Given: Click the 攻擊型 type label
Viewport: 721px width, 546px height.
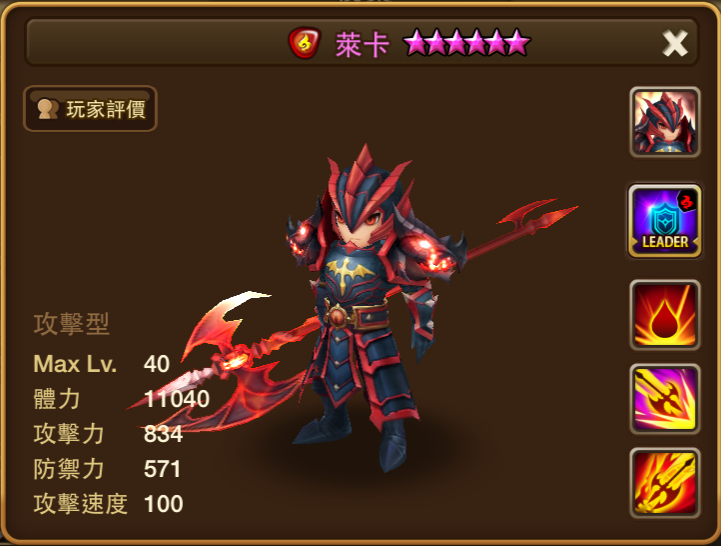Looking at the screenshot, I should [71, 324].
